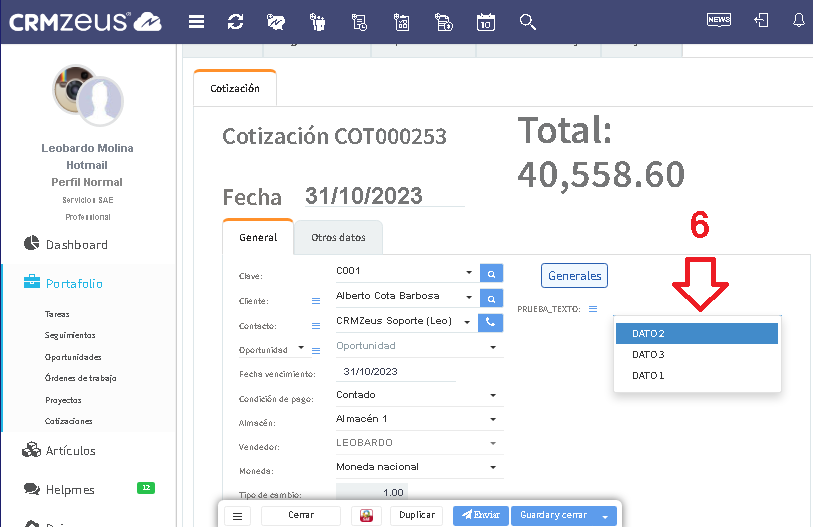Open the calendar icon in header
Viewport: 813px width, 527px height.
coord(486,21)
